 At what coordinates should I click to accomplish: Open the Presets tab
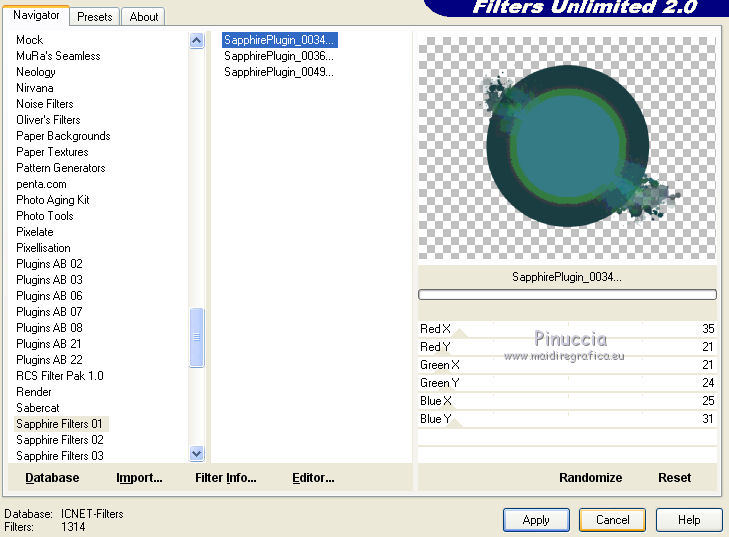pyautogui.click(x=94, y=17)
